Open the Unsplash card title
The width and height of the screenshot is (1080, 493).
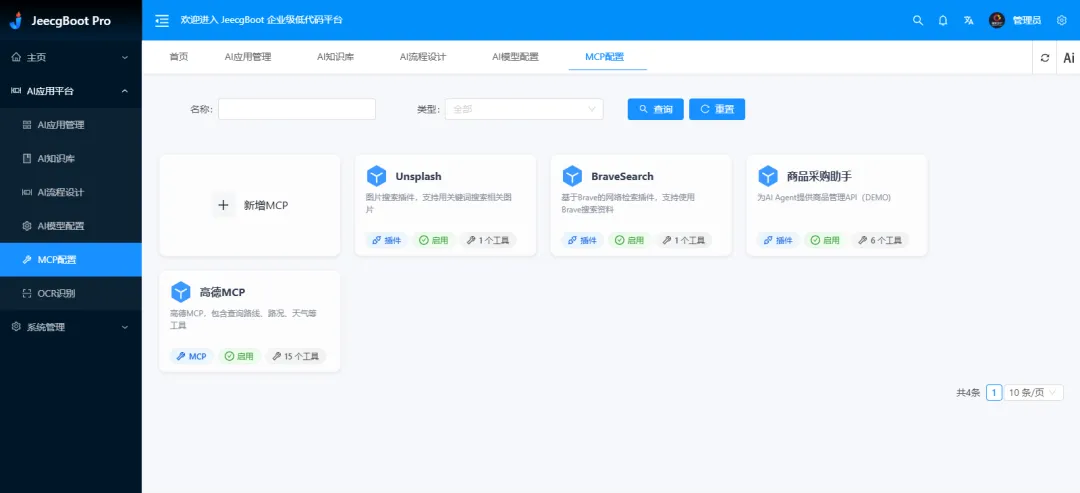419,176
